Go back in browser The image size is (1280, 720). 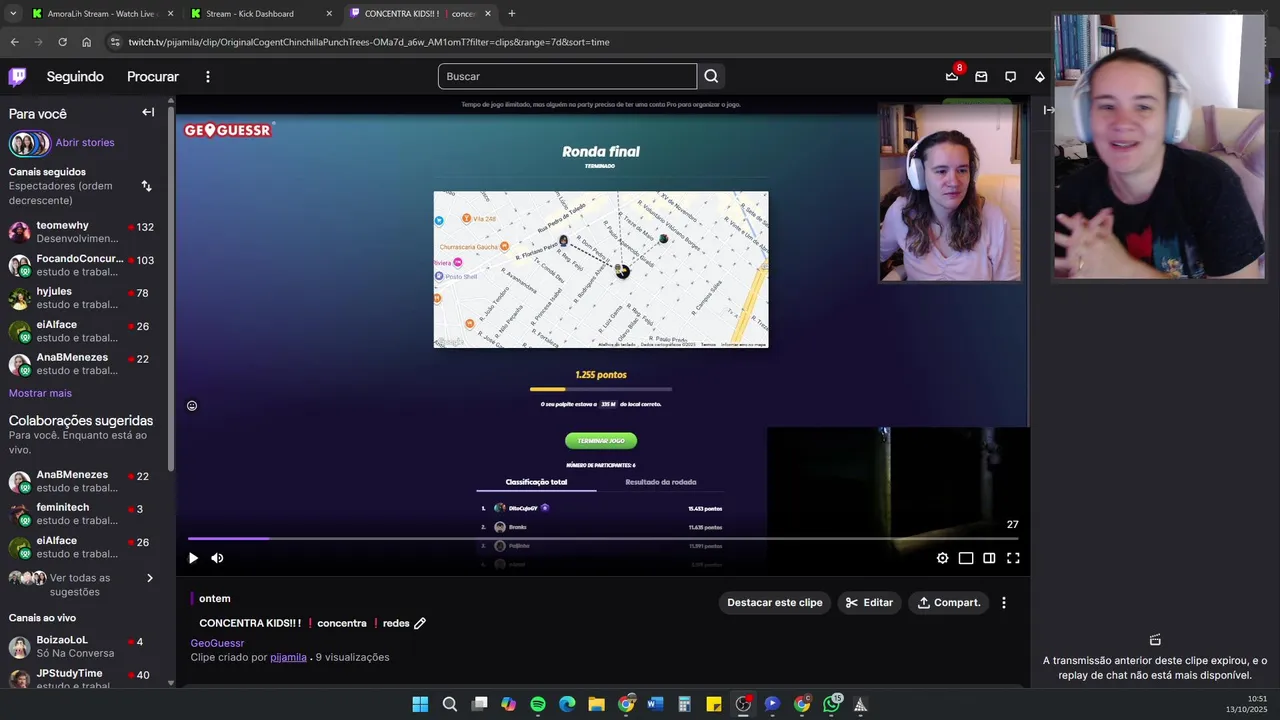(14, 42)
